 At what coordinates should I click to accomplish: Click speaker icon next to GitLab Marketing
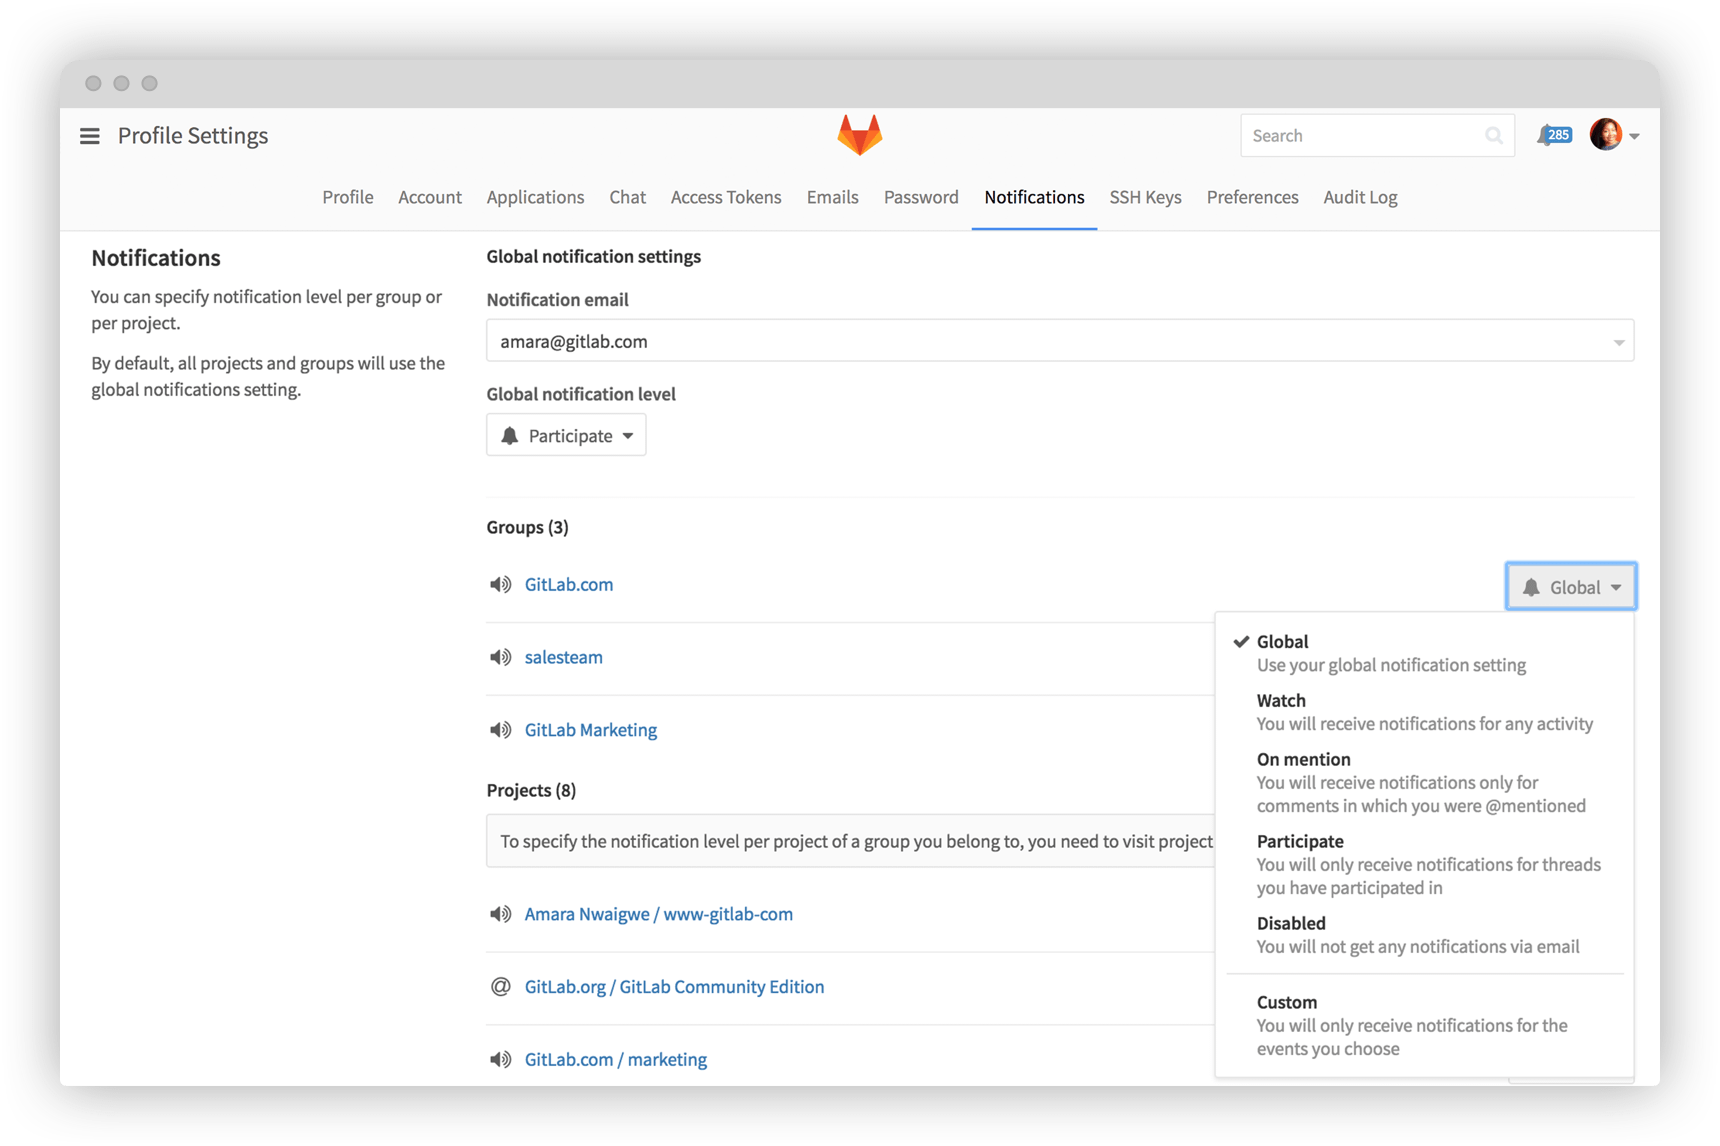click(500, 731)
